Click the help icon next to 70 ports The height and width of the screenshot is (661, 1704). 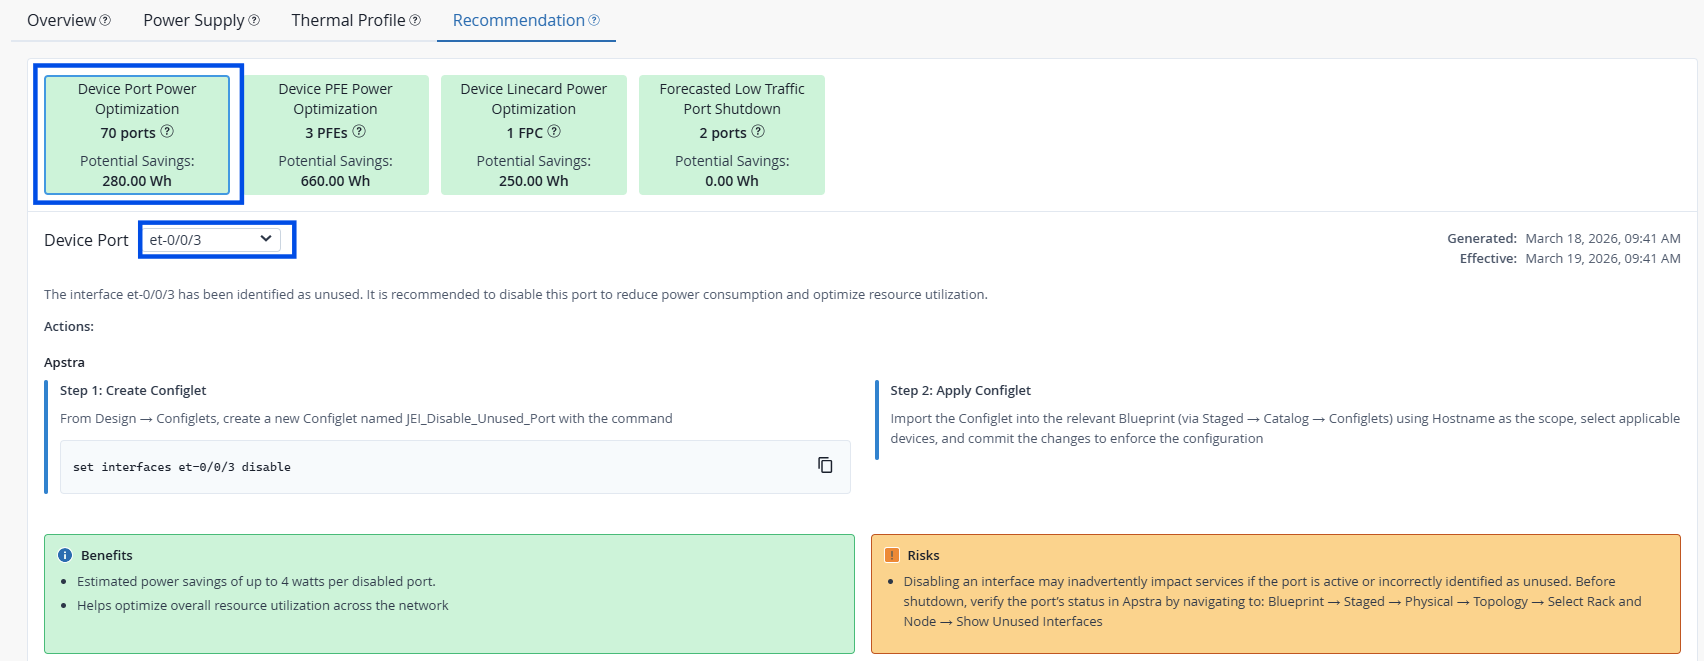(x=167, y=132)
